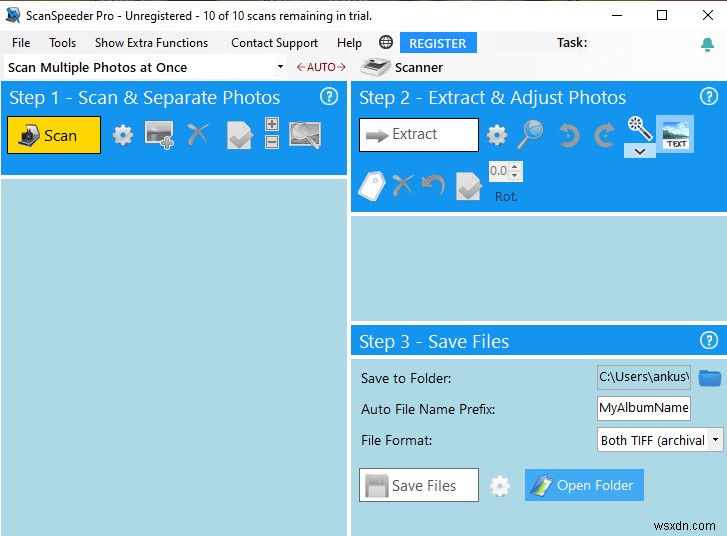Click the Save Files button

pyautogui.click(x=419, y=485)
